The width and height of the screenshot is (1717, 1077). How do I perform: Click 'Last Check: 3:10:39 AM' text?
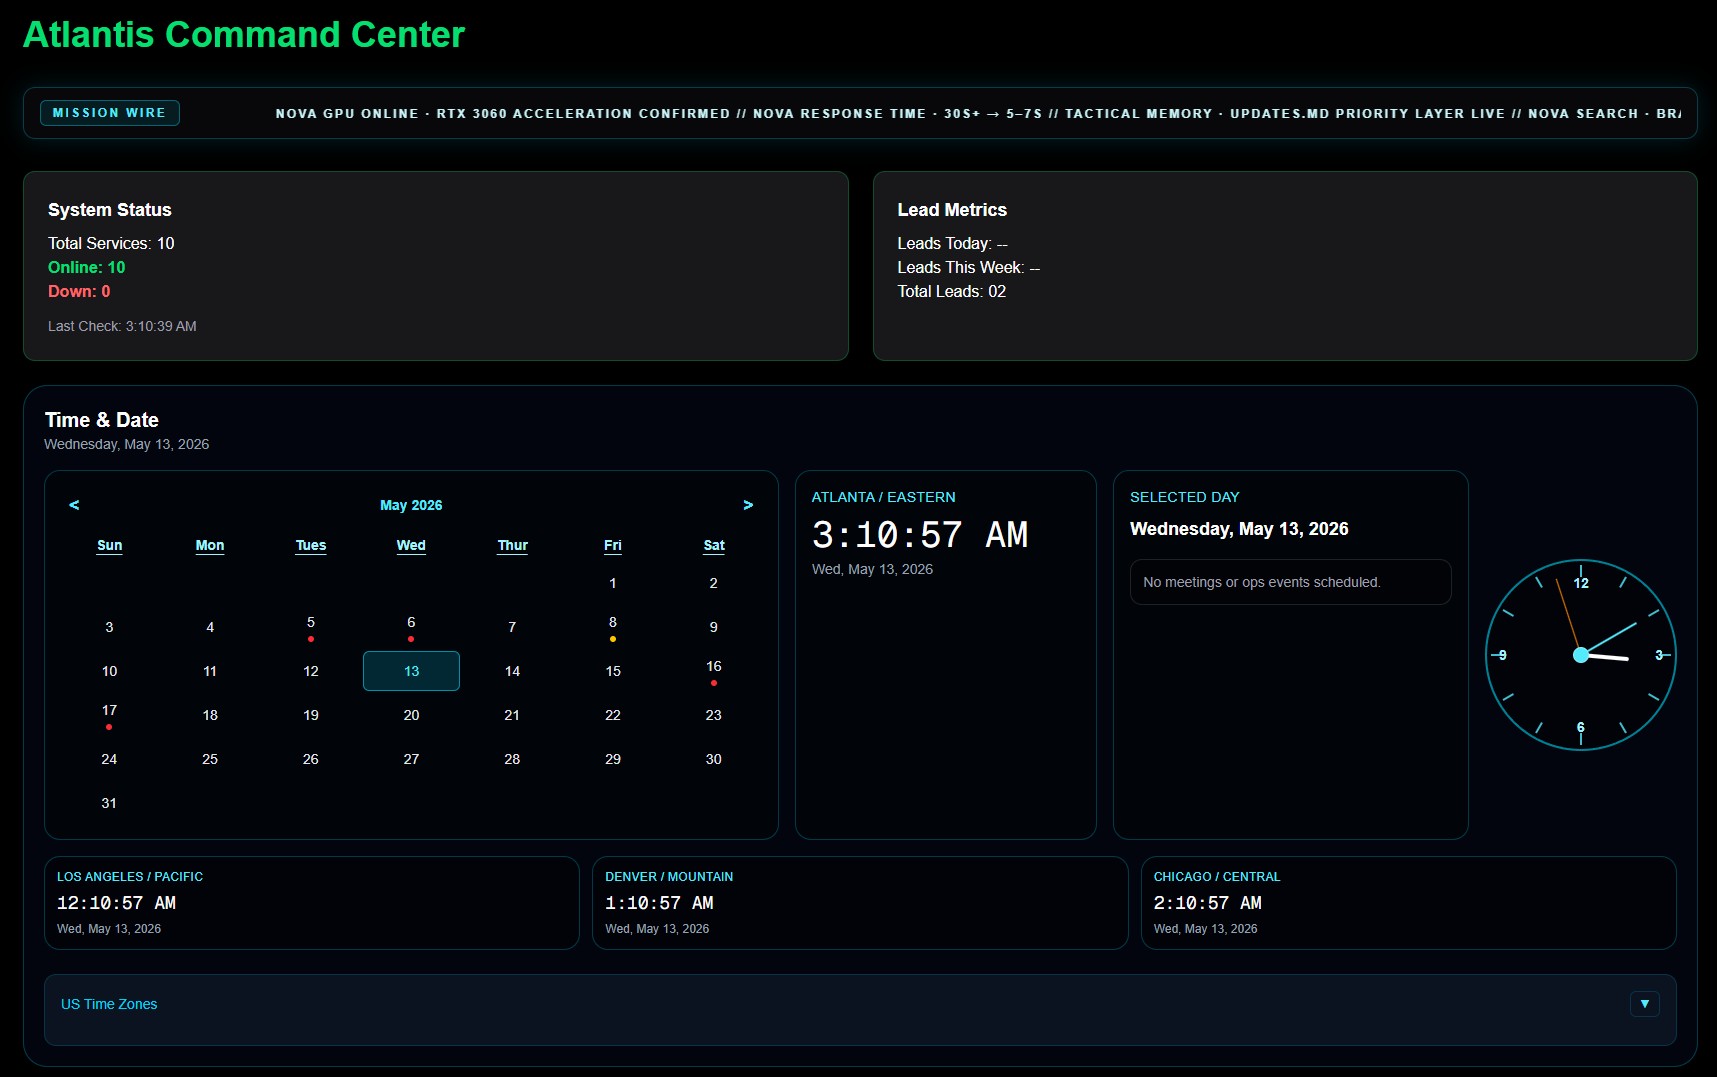pyautogui.click(x=122, y=326)
